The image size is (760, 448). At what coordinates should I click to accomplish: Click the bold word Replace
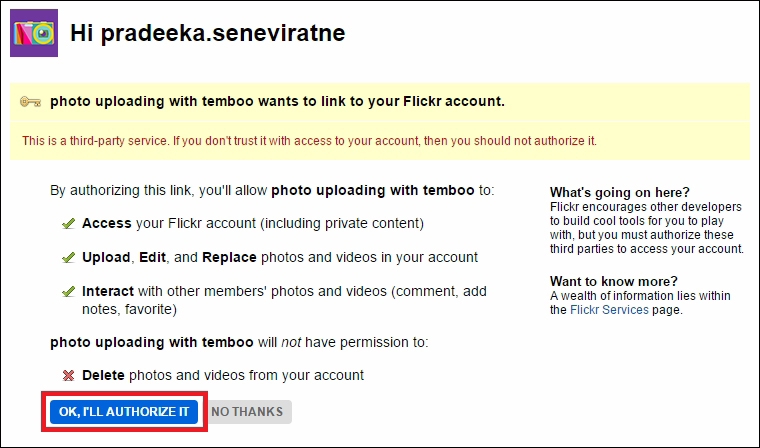(x=229, y=257)
